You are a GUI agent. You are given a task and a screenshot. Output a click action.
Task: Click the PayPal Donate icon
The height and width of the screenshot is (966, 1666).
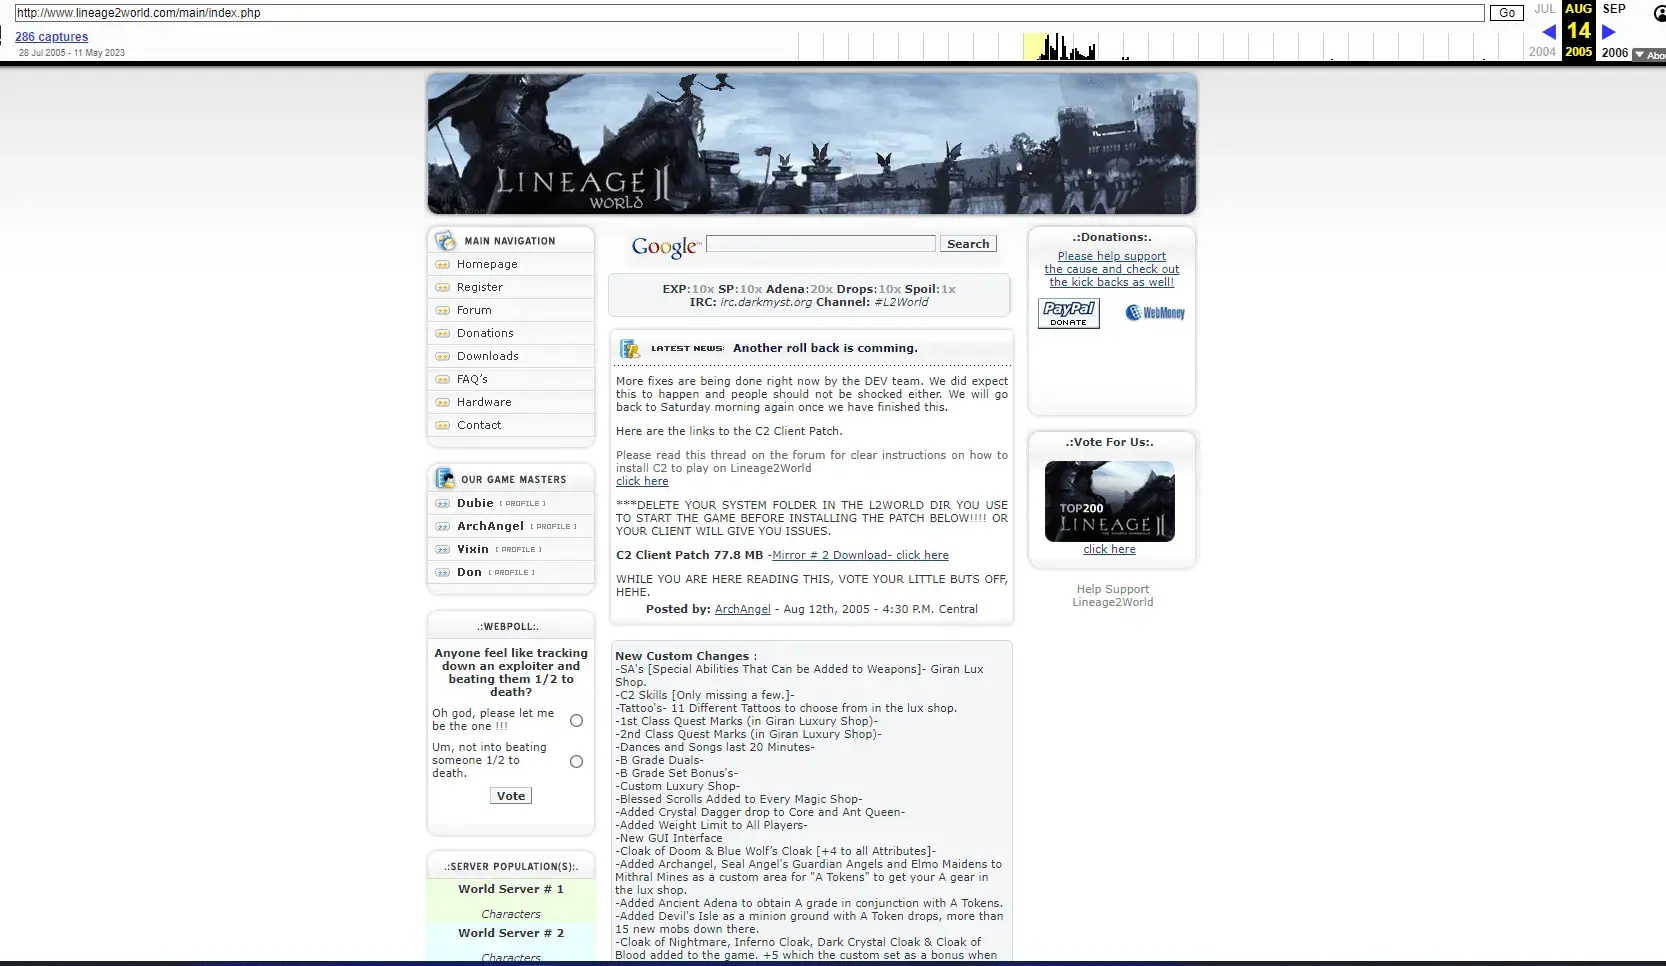click(x=1069, y=314)
